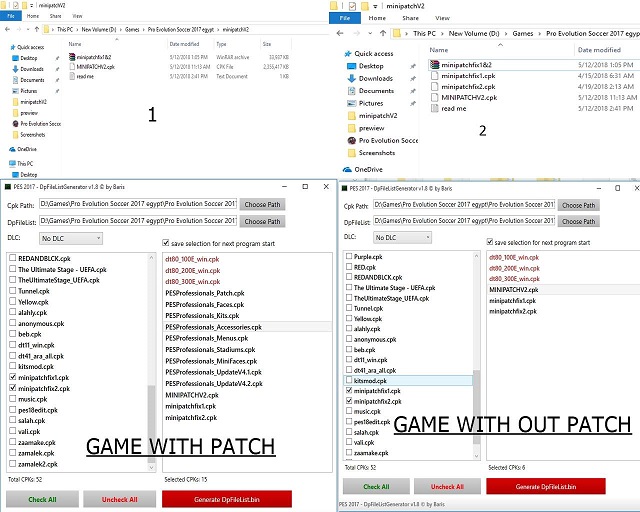Toggle save selection checkbox in right generator
The width and height of the screenshot is (640, 512).
(x=490, y=242)
